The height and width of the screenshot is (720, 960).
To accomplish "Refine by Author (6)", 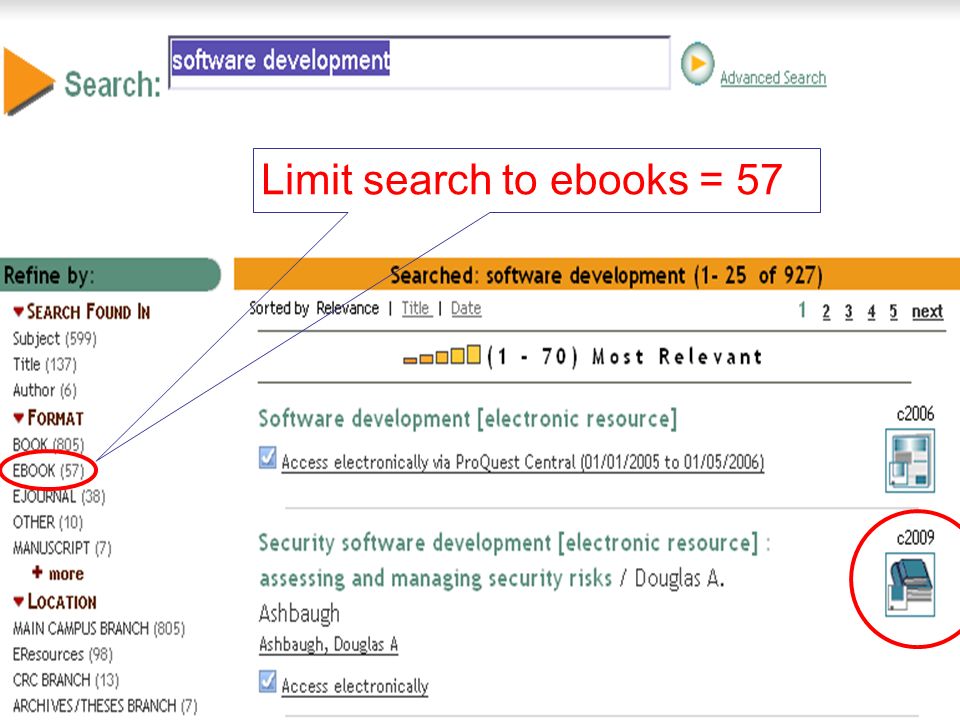I will (x=45, y=390).
